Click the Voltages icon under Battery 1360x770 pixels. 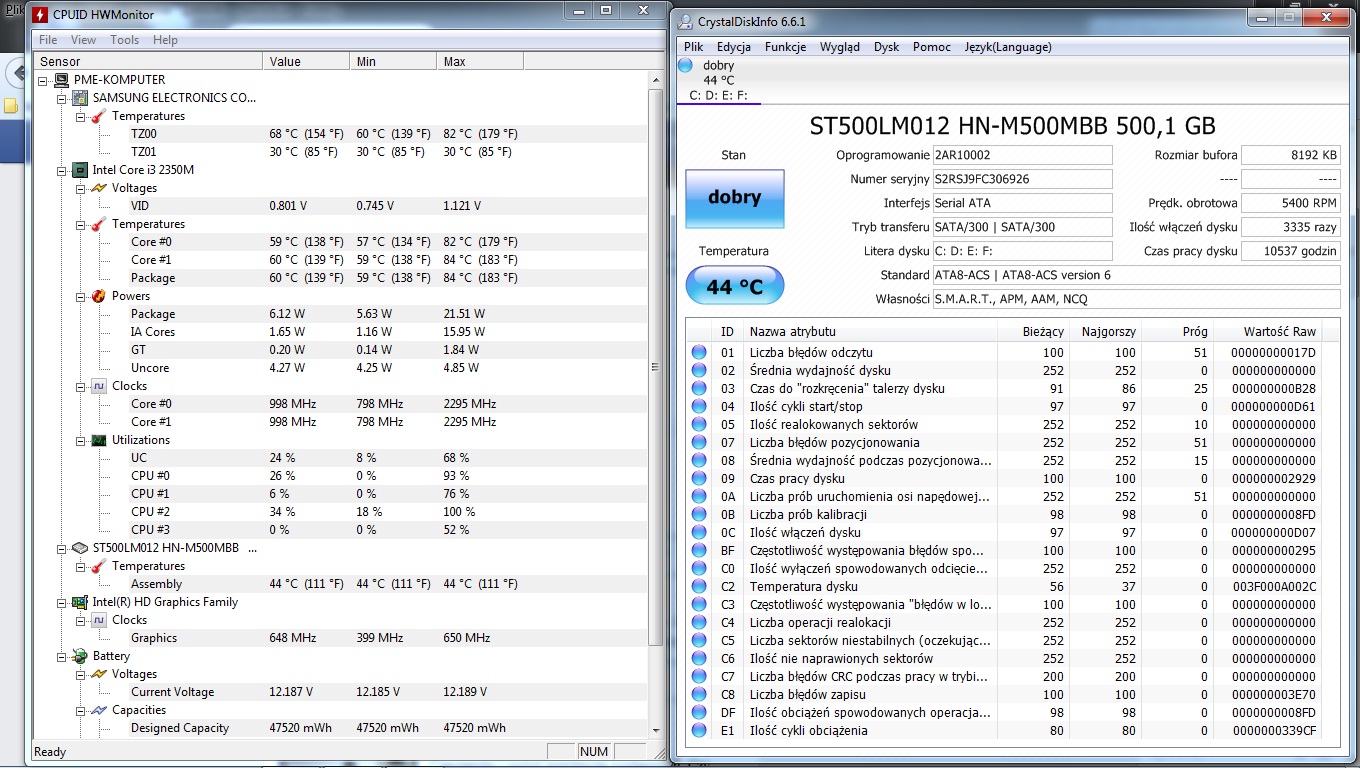(99, 674)
